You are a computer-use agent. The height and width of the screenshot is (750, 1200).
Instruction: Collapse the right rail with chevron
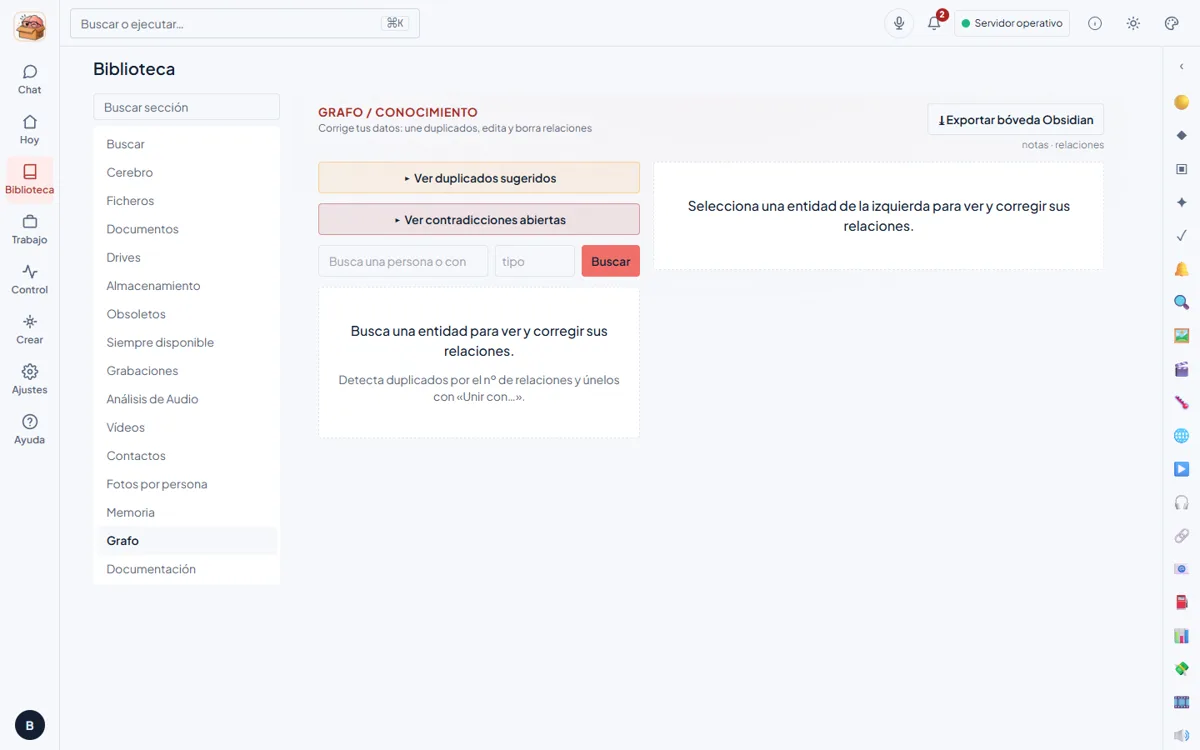1182,67
